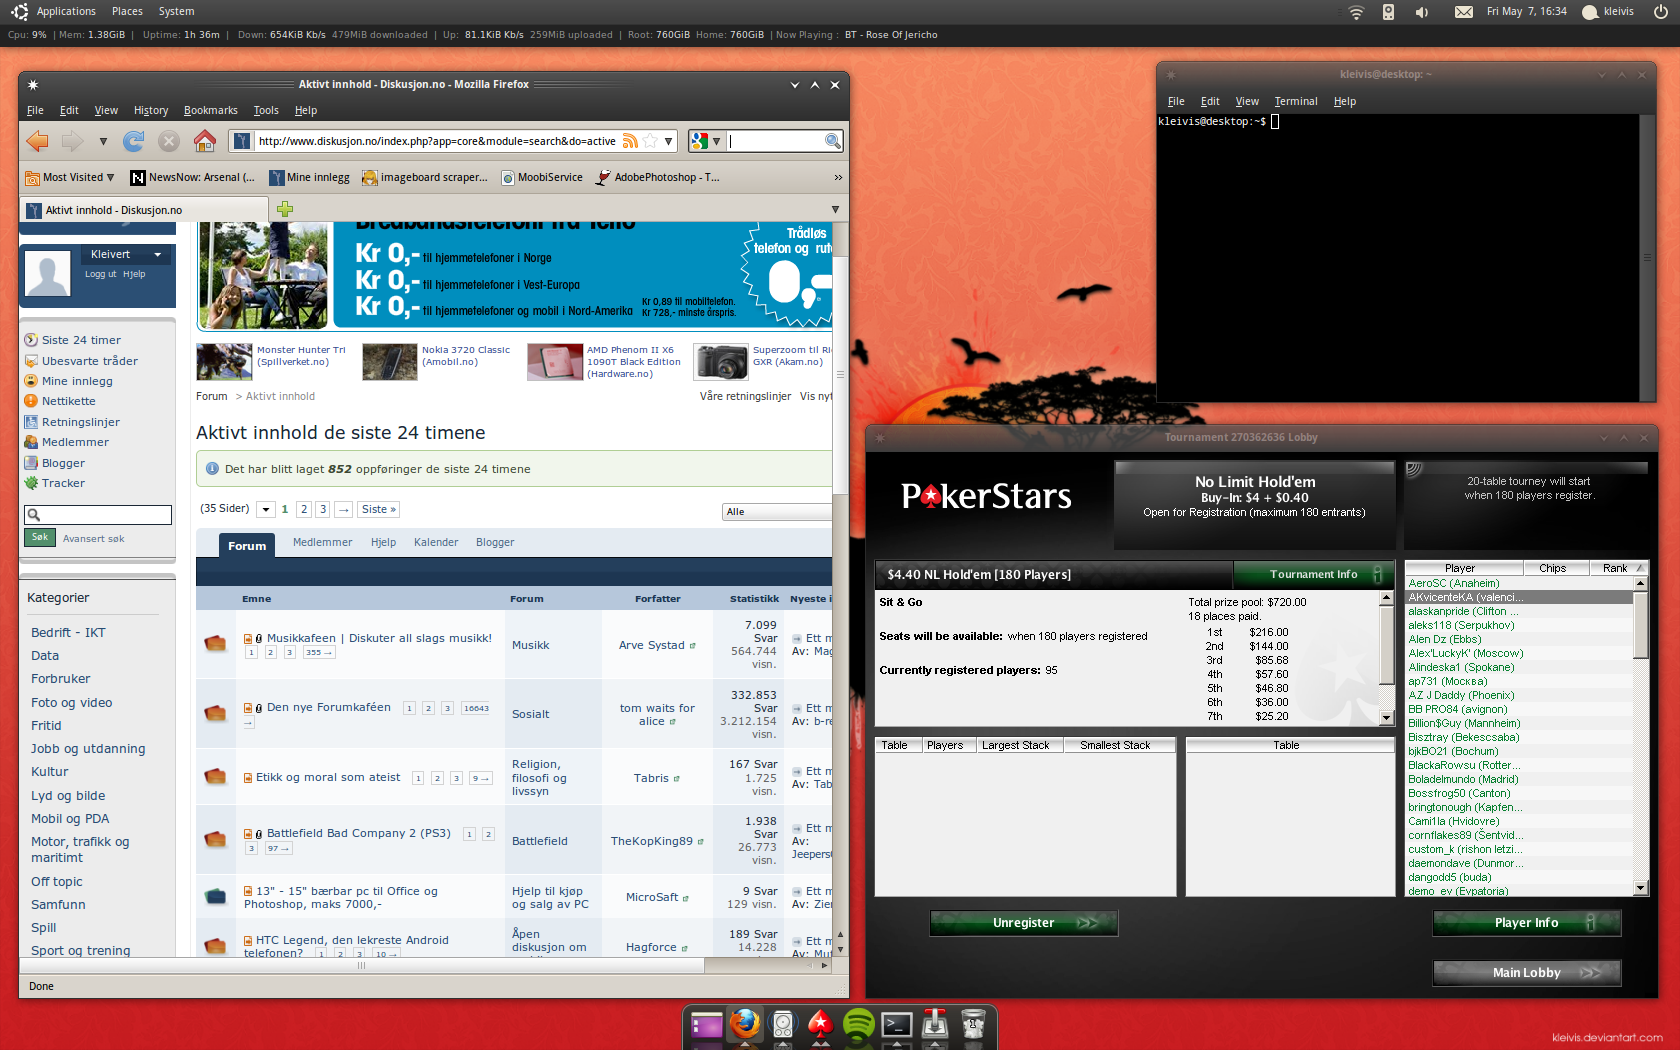Click the forum sidebar search field
This screenshot has width=1680, height=1050.
98,514
